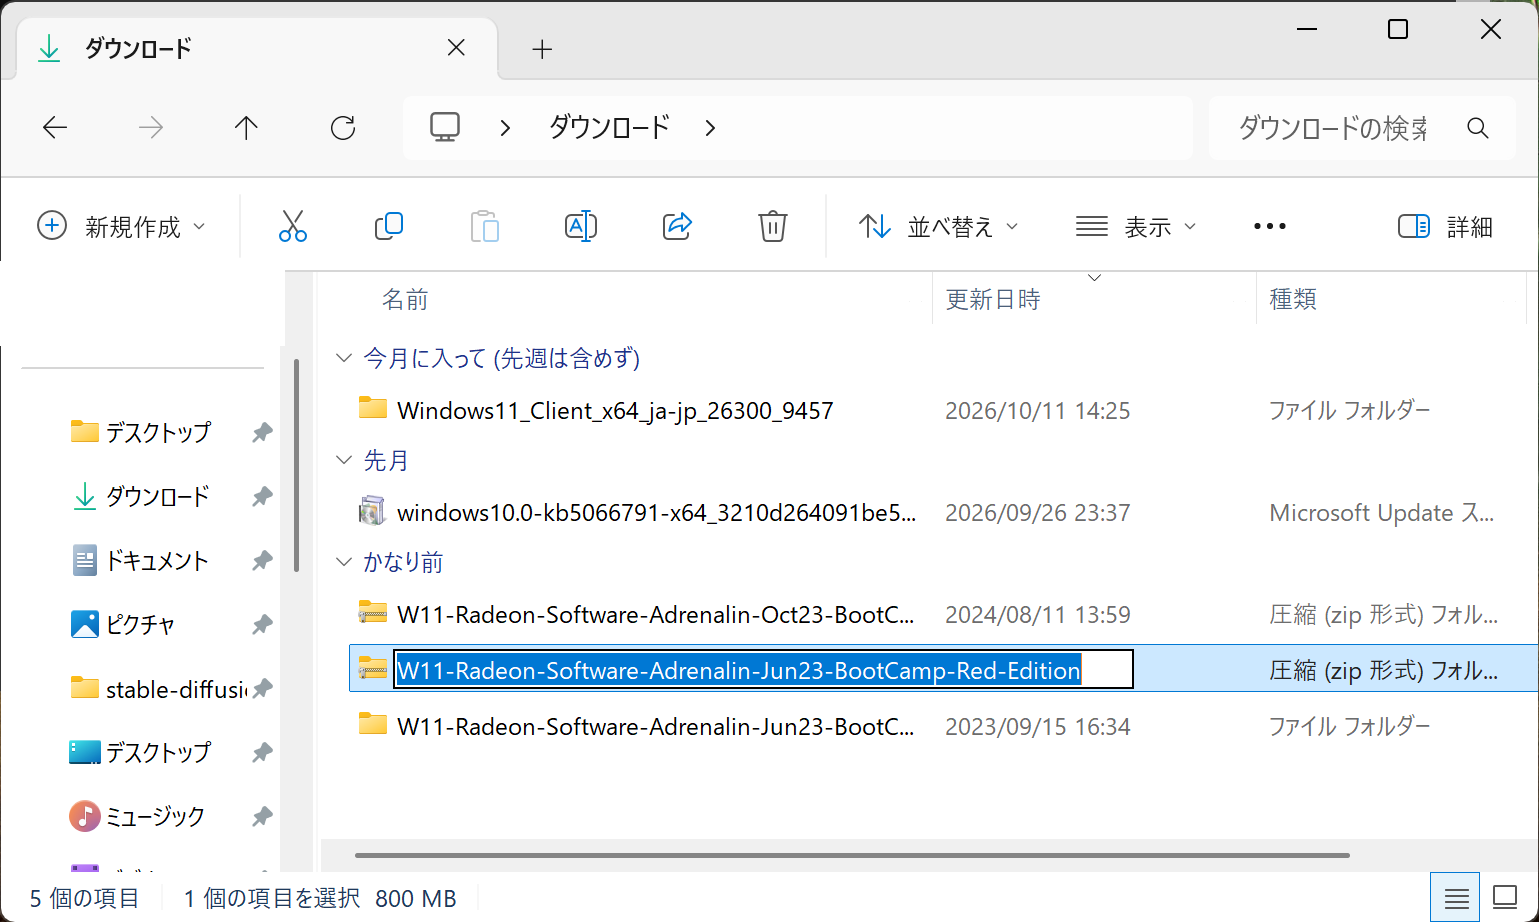Sort by 名前 column header

[405, 300]
